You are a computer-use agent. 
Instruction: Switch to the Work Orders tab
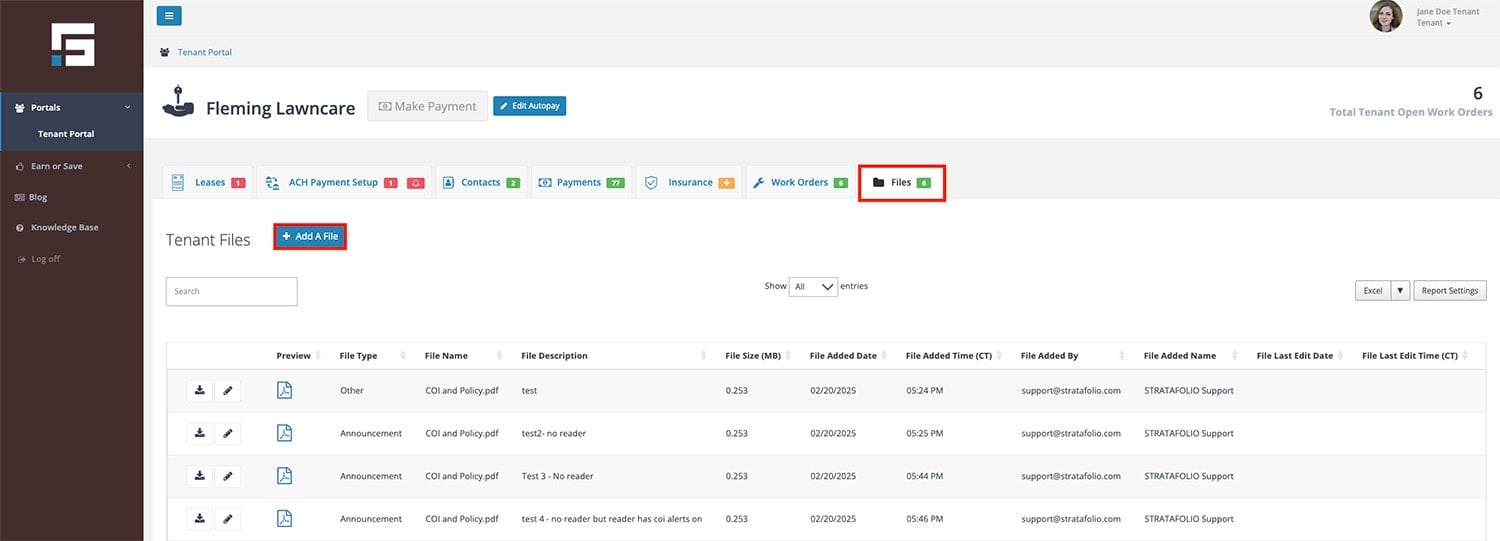tap(800, 183)
